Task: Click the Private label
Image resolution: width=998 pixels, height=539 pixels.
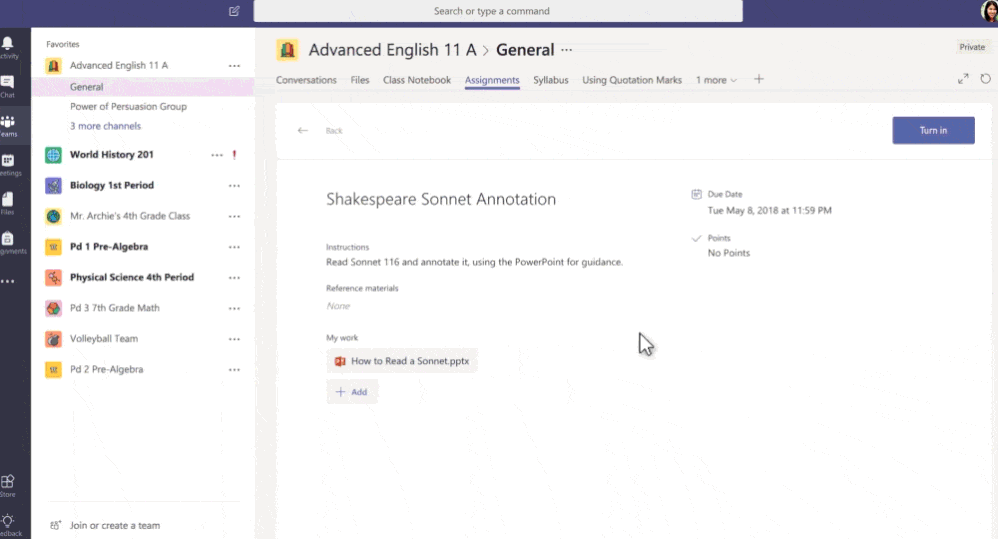Action: point(972,47)
